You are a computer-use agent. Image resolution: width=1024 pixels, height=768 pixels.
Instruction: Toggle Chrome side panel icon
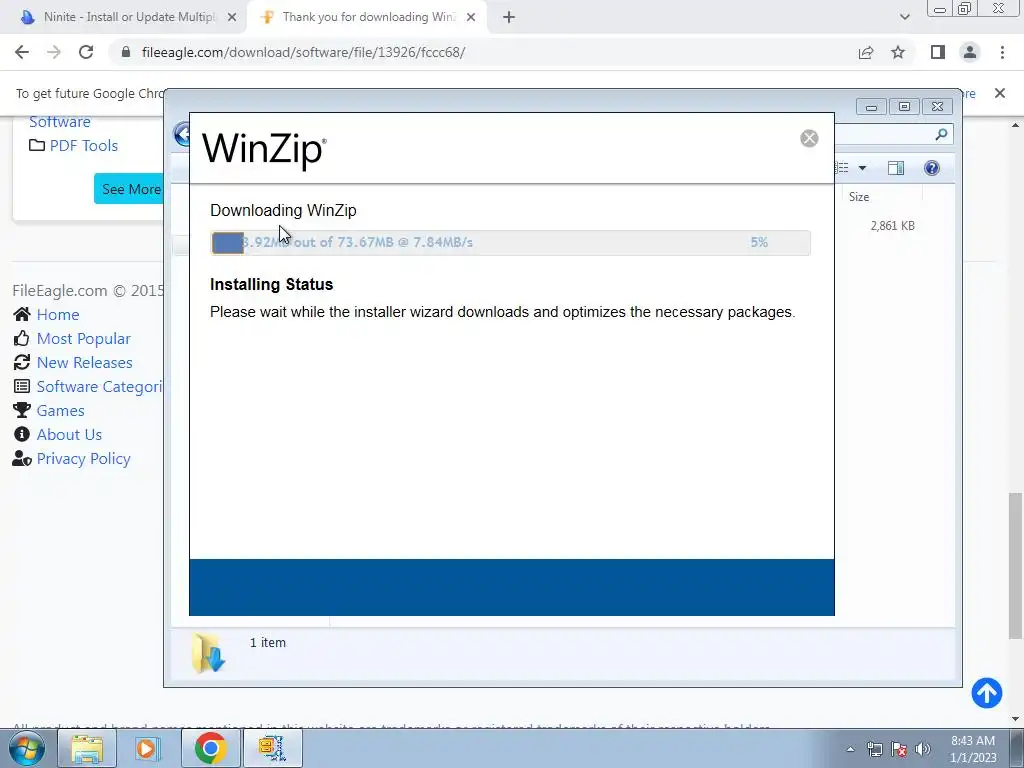tap(938, 52)
